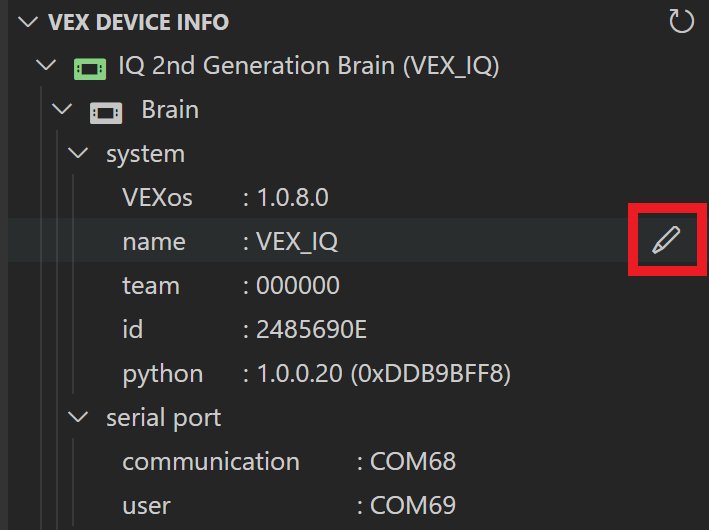The height and width of the screenshot is (530, 709).
Task: Collapse the system section chevron
Action: pyautogui.click(x=79, y=154)
